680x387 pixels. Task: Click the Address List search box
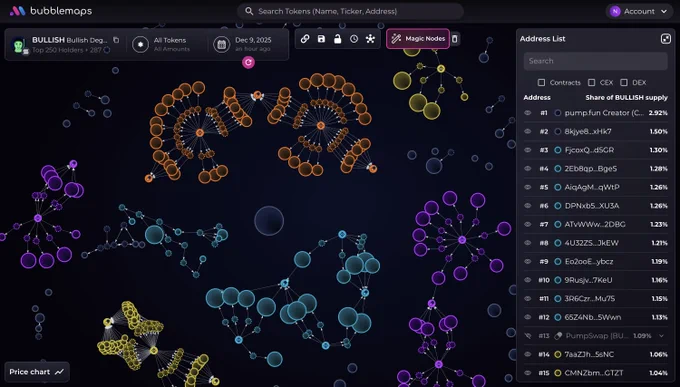[x=595, y=61]
